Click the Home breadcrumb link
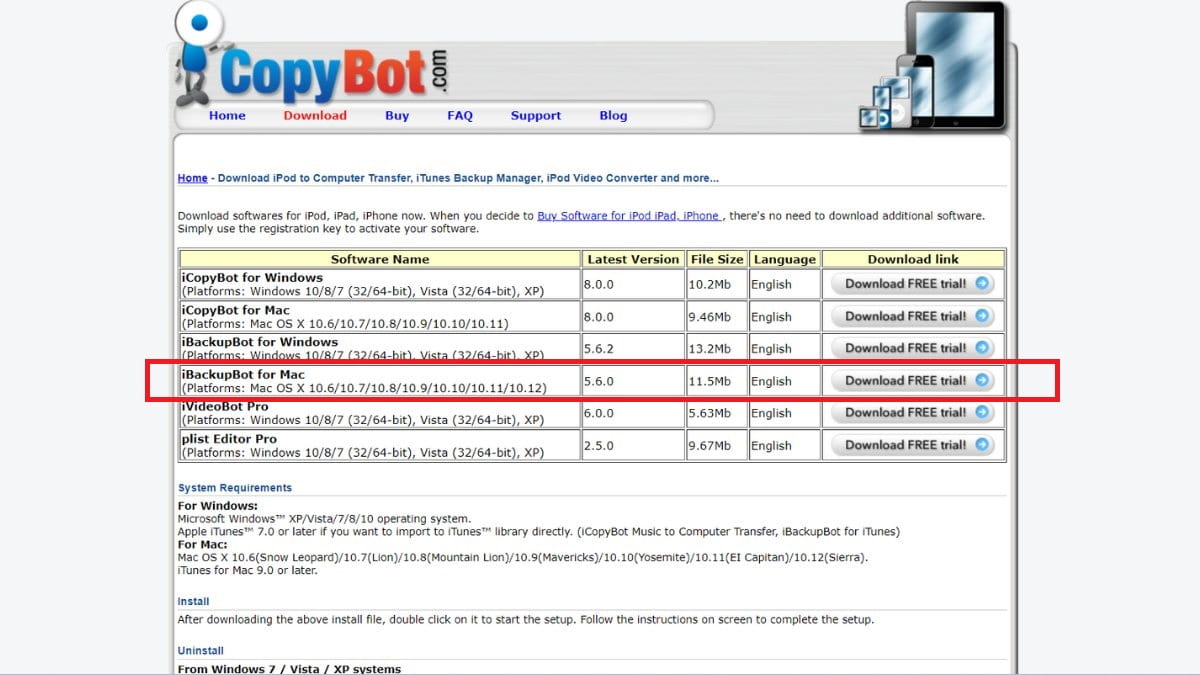 [192, 178]
